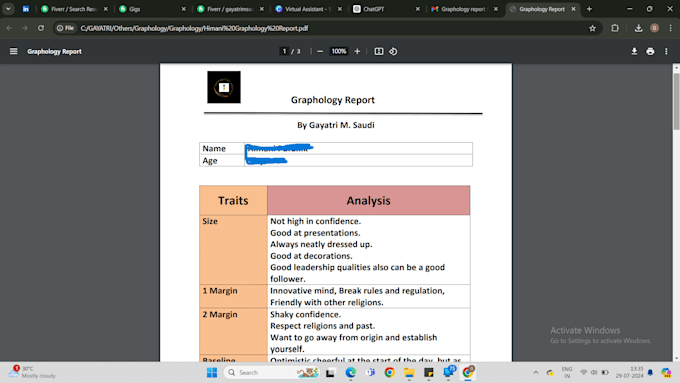Zoom out the PDF with minus icon

(320, 51)
